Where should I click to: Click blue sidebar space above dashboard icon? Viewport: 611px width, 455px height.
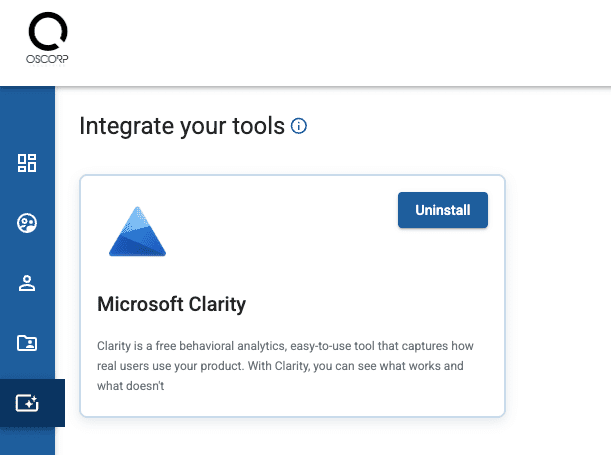27,115
